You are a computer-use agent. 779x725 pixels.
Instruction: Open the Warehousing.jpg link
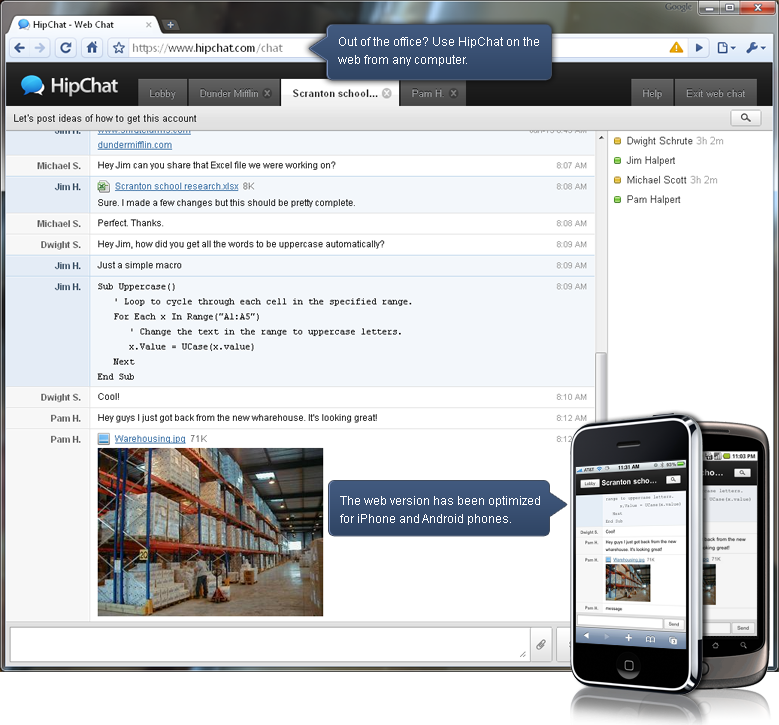(150, 439)
